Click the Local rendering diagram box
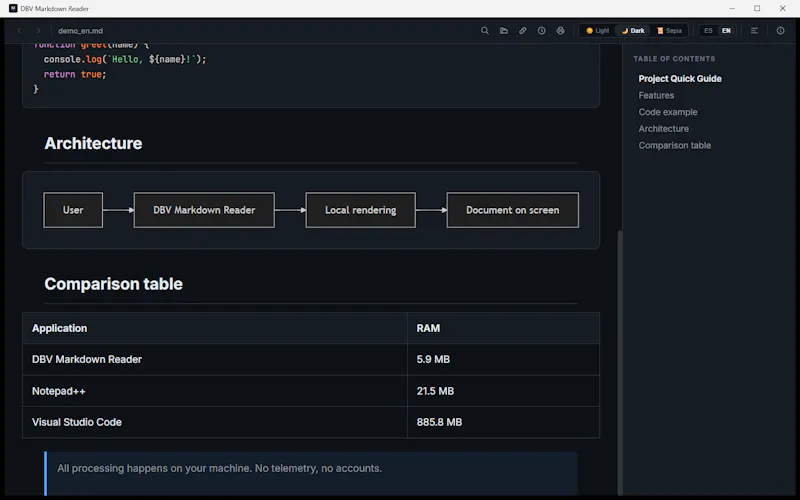This screenshot has width=800, height=500. tap(361, 210)
